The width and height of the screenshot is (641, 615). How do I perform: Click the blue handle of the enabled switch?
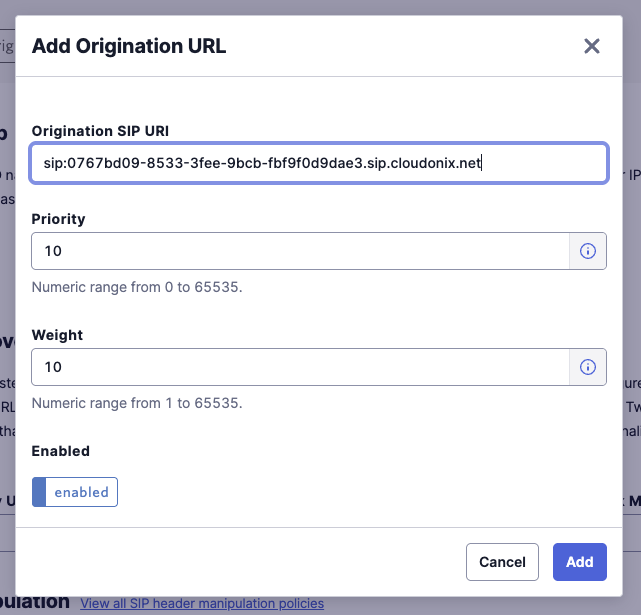click(x=39, y=492)
